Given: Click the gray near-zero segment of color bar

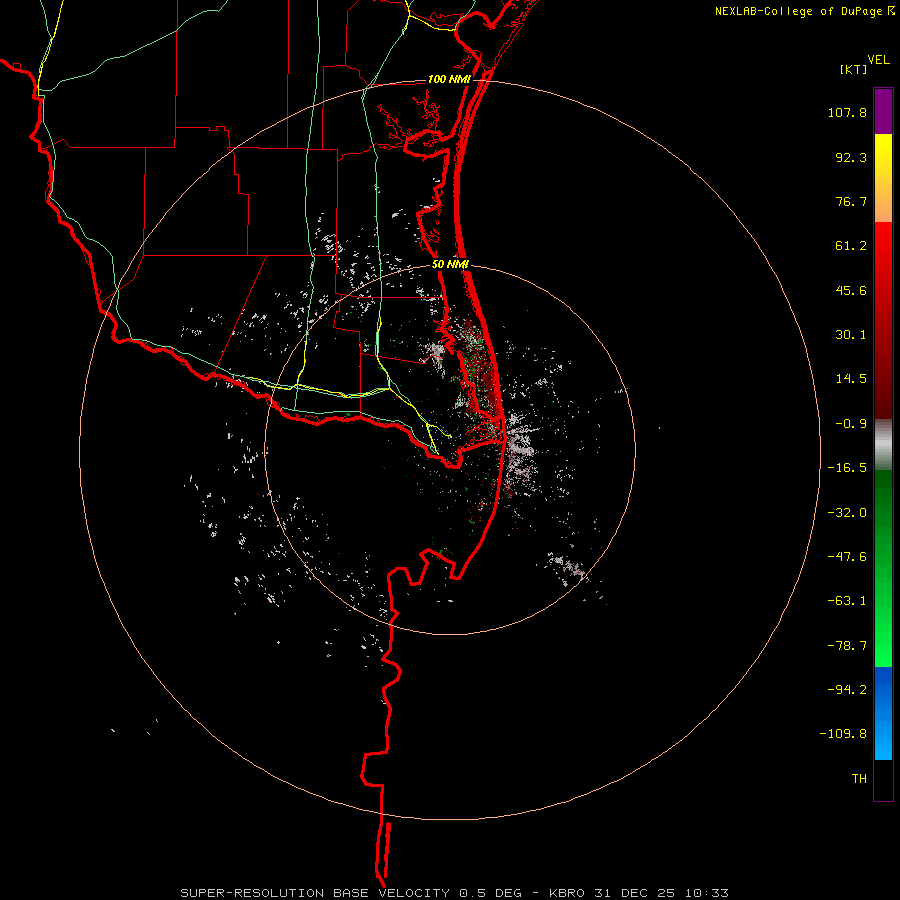Looking at the screenshot, I should [x=883, y=445].
